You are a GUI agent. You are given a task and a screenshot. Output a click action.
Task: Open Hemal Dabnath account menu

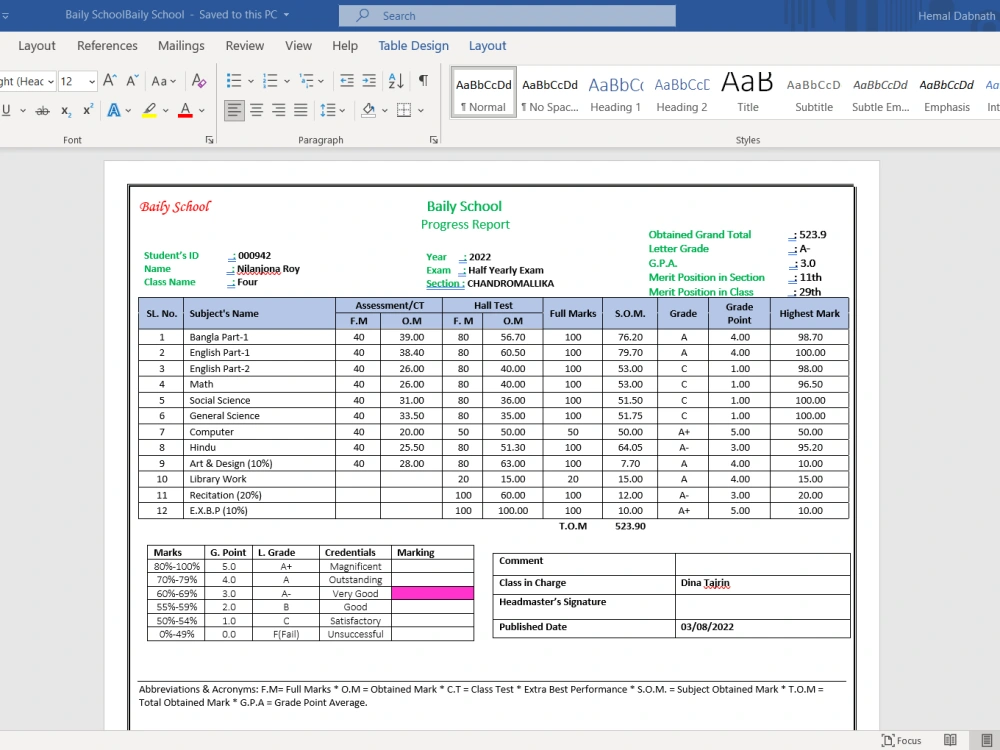[x=956, y=16]
